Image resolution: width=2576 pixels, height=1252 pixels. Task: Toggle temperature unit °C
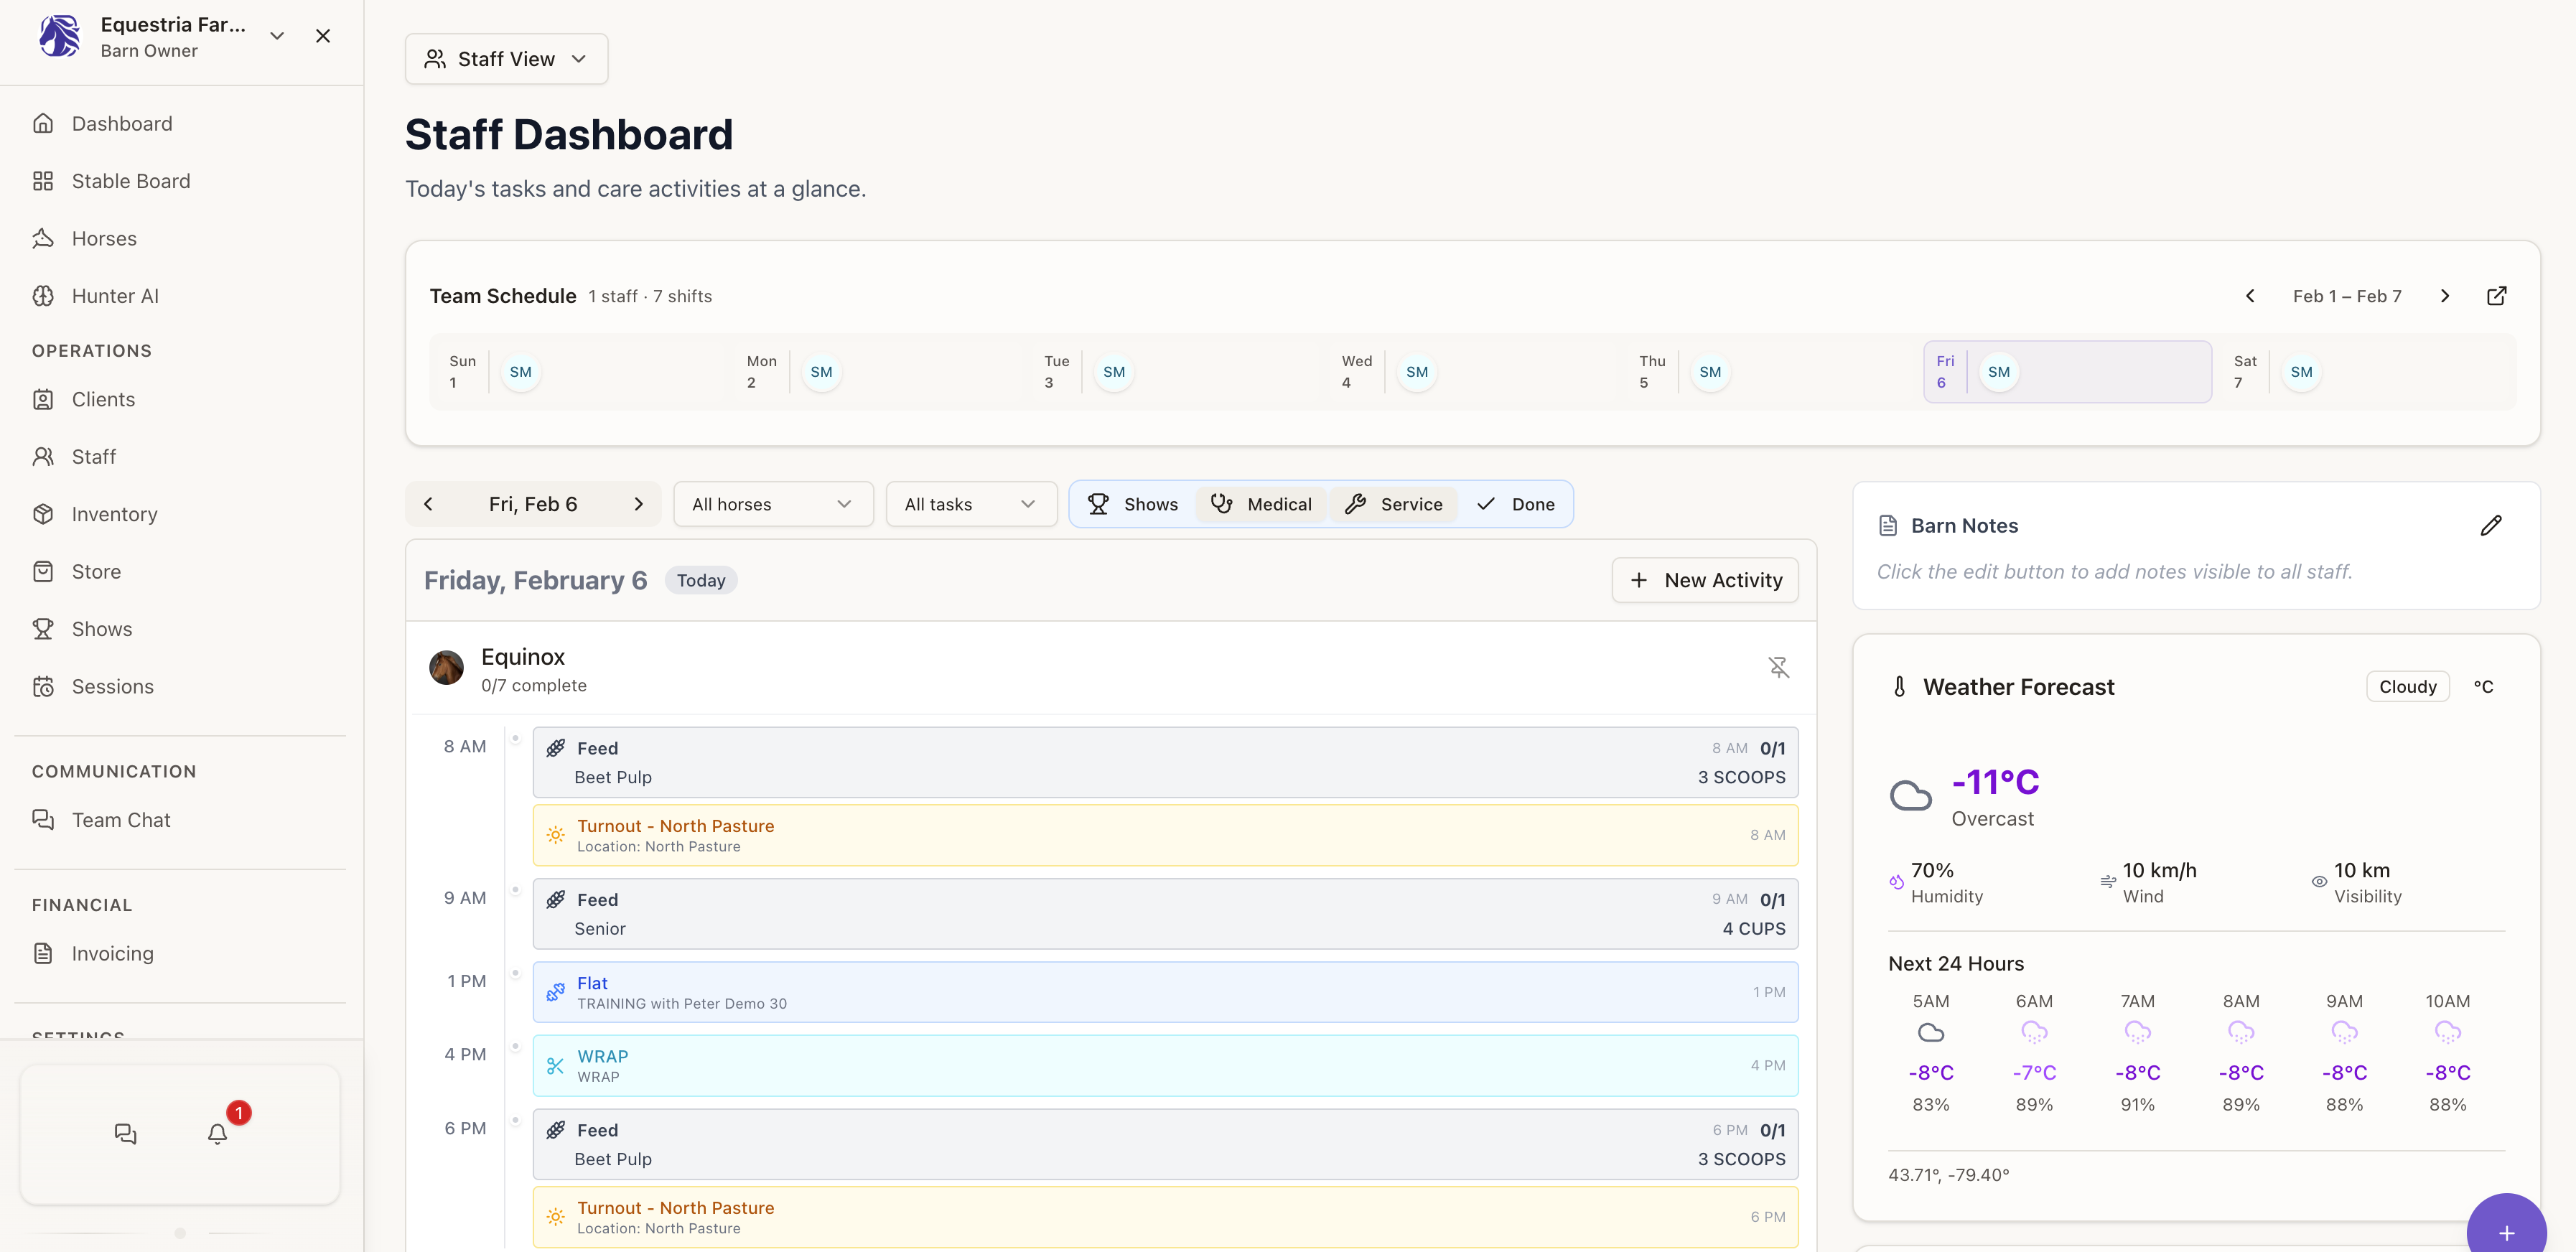click(2483, 687)
